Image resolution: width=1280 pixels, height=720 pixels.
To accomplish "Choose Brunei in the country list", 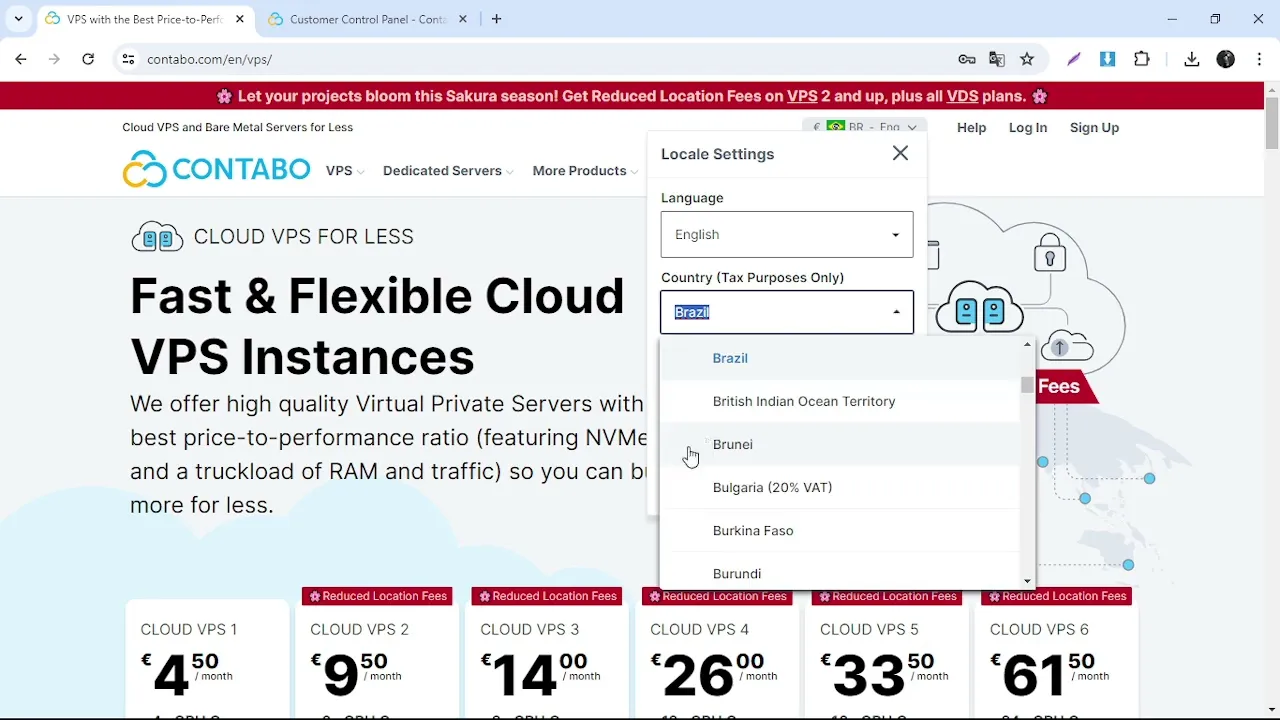I will click(x=840, y=444).
